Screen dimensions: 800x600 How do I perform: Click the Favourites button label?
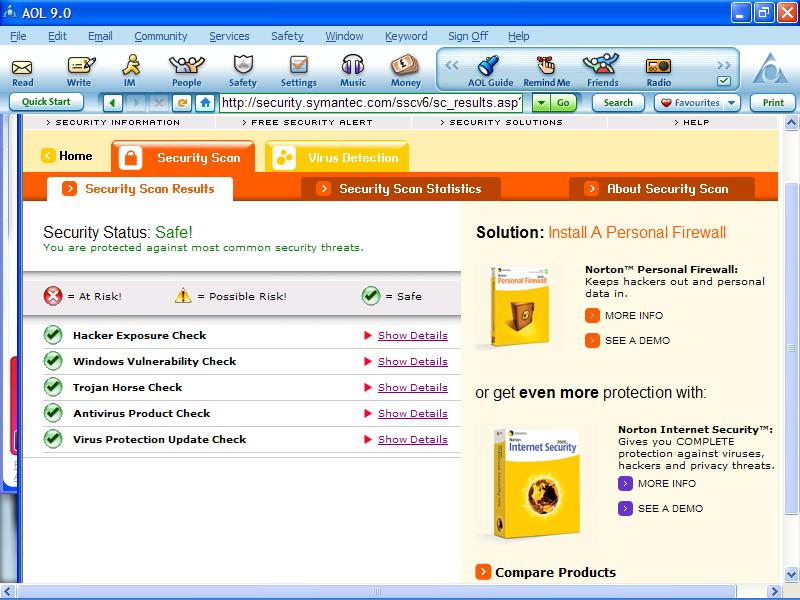tap(697, 103)
